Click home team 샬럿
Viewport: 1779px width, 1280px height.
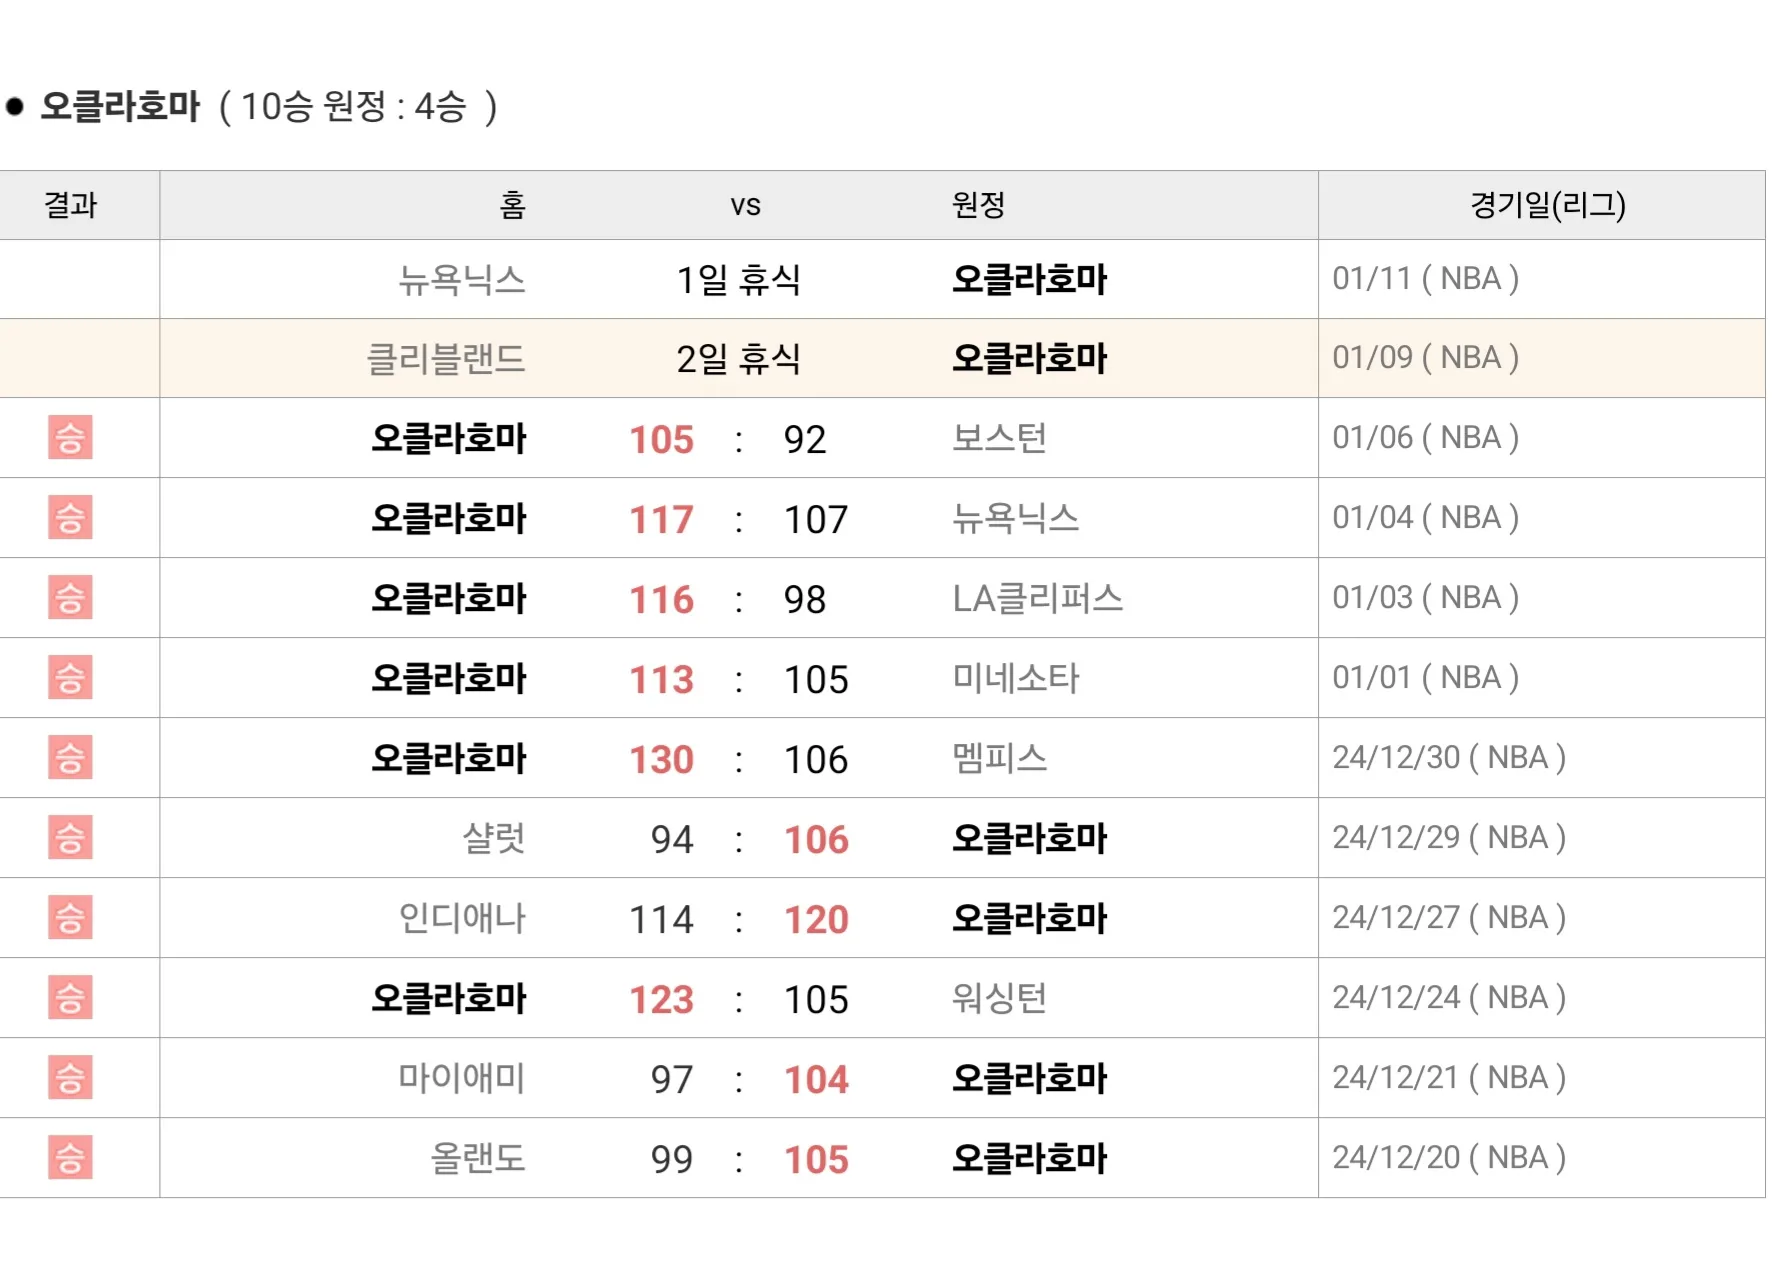pyautogui.click(x=494, y=838)
